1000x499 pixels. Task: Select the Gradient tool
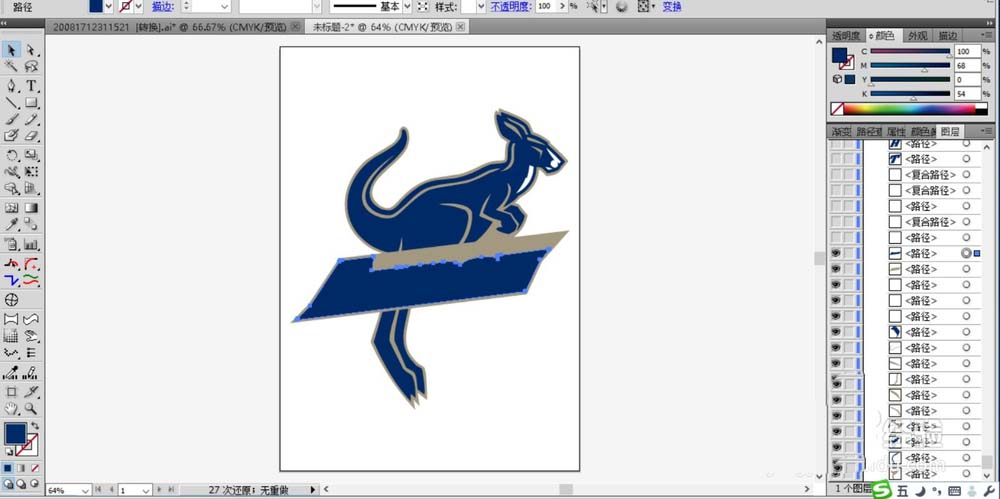pyautogui.click(x=31, y=208)
